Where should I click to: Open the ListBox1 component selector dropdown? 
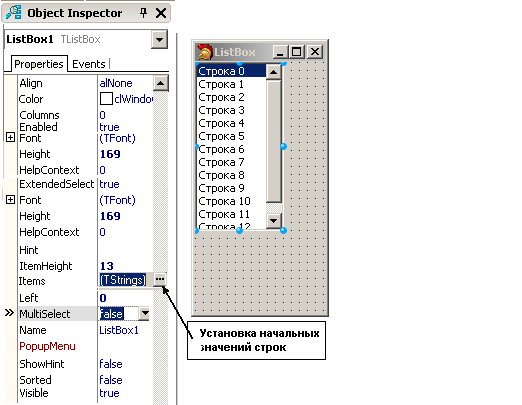point(159,40)
